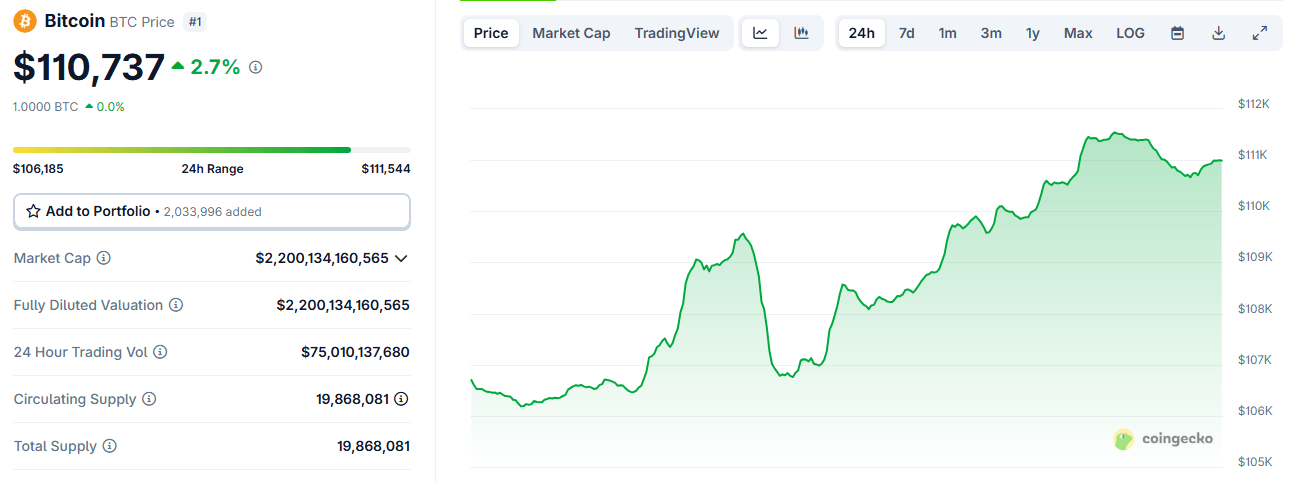Toggle LOG scale on chart

pos(1130,33)
